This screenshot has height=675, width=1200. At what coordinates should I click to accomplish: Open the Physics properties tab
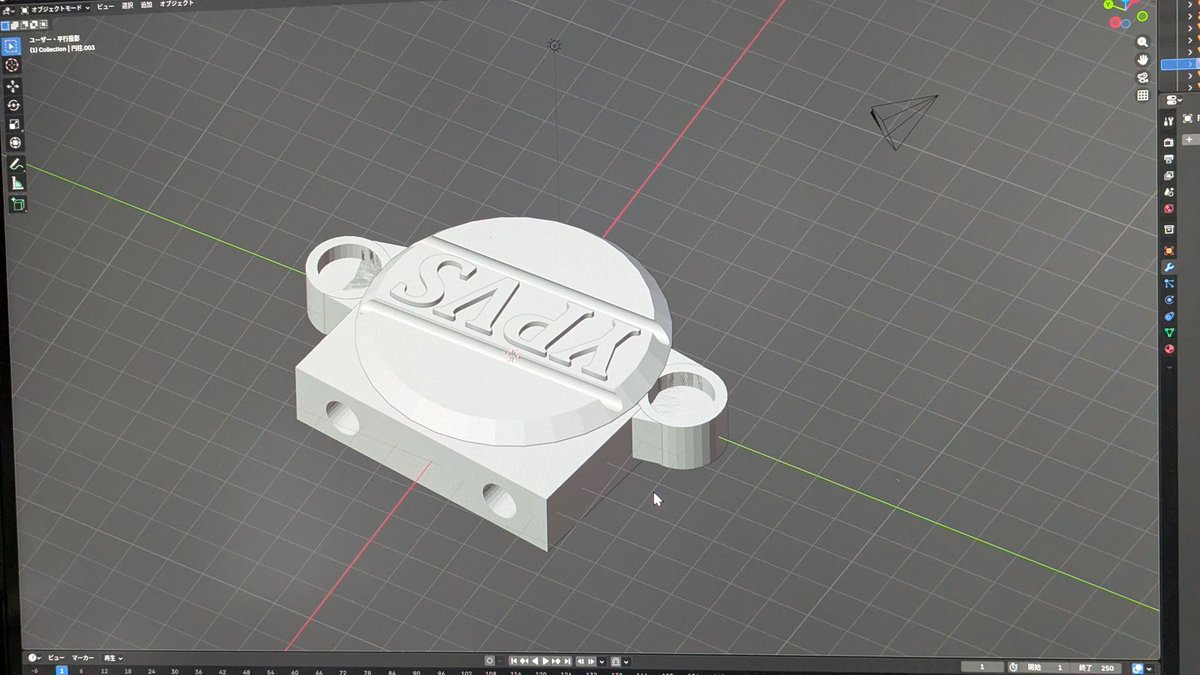[x=1168, y=300]
